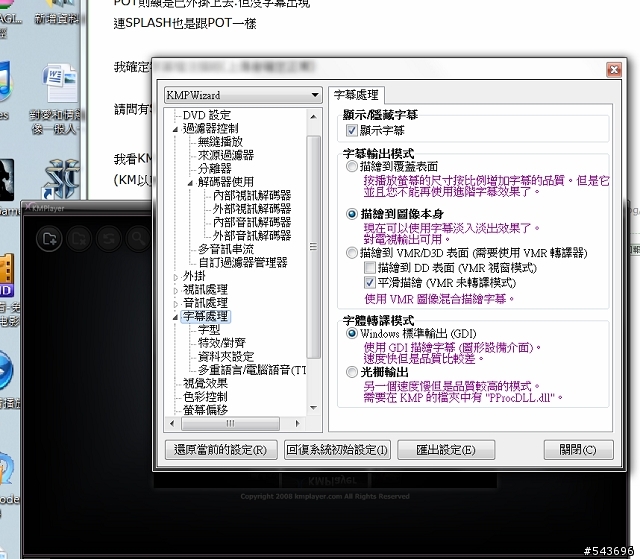Click the close file icon in KMPlayer
The width and height of the screenshot is (640, 559).
(x=80, y=238)
